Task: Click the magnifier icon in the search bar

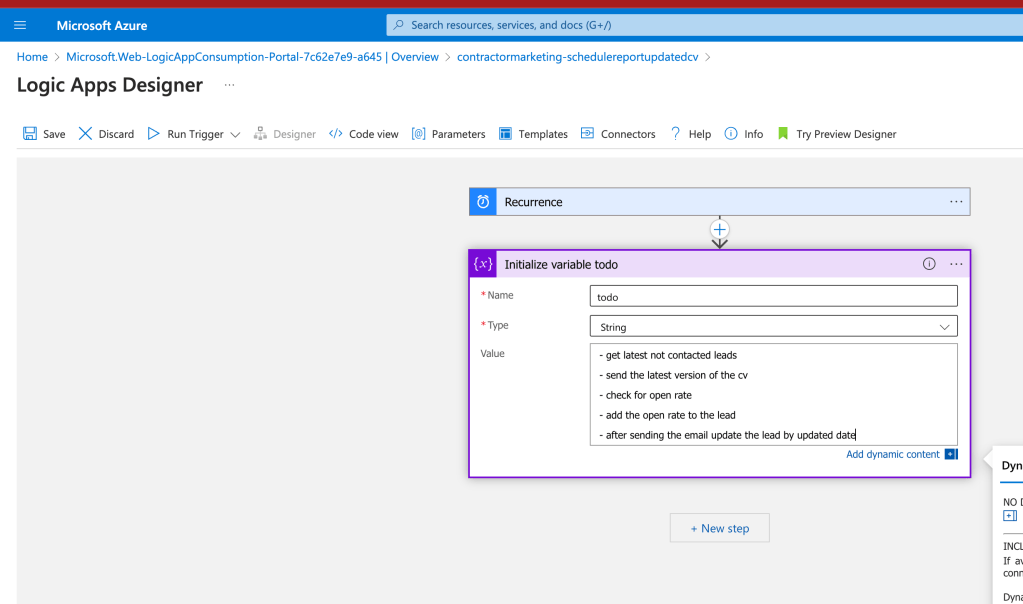Action: click(399, 25)
